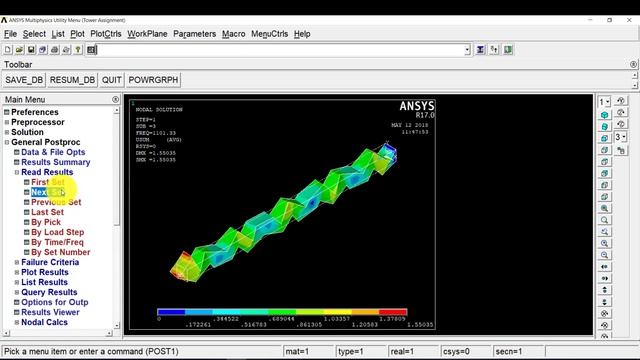The image size is (640, 360).
Task: Expand the Nodal Calcs node
Action: coord(17,322)
